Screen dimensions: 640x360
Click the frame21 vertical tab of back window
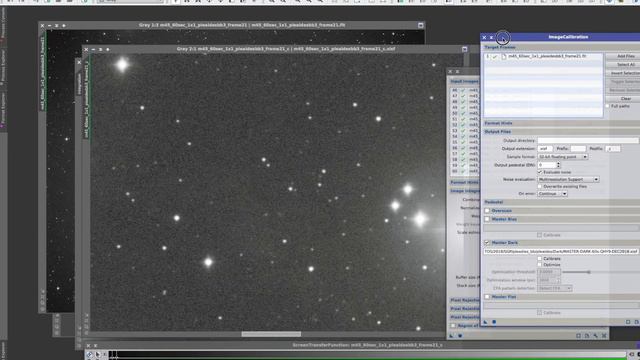pos(42,73)
